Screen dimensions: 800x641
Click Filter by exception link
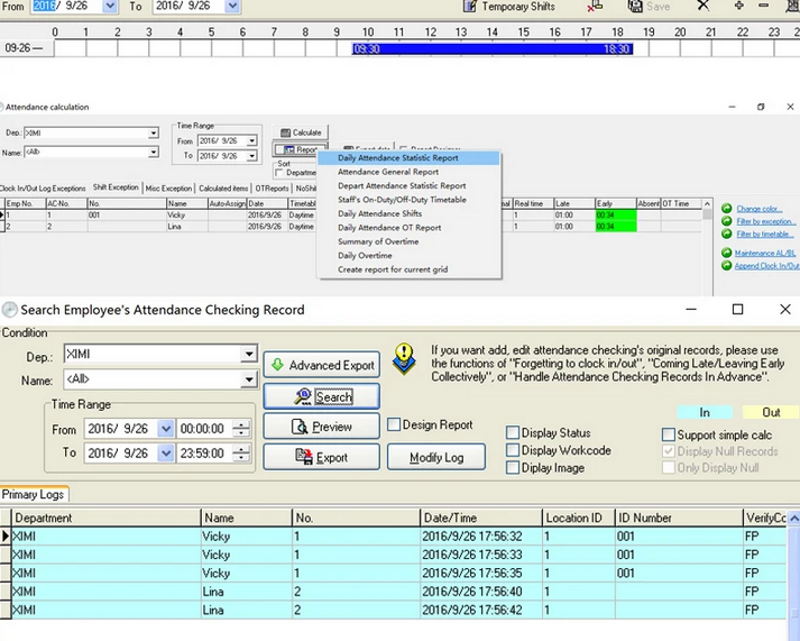click(x=766, y=221)
